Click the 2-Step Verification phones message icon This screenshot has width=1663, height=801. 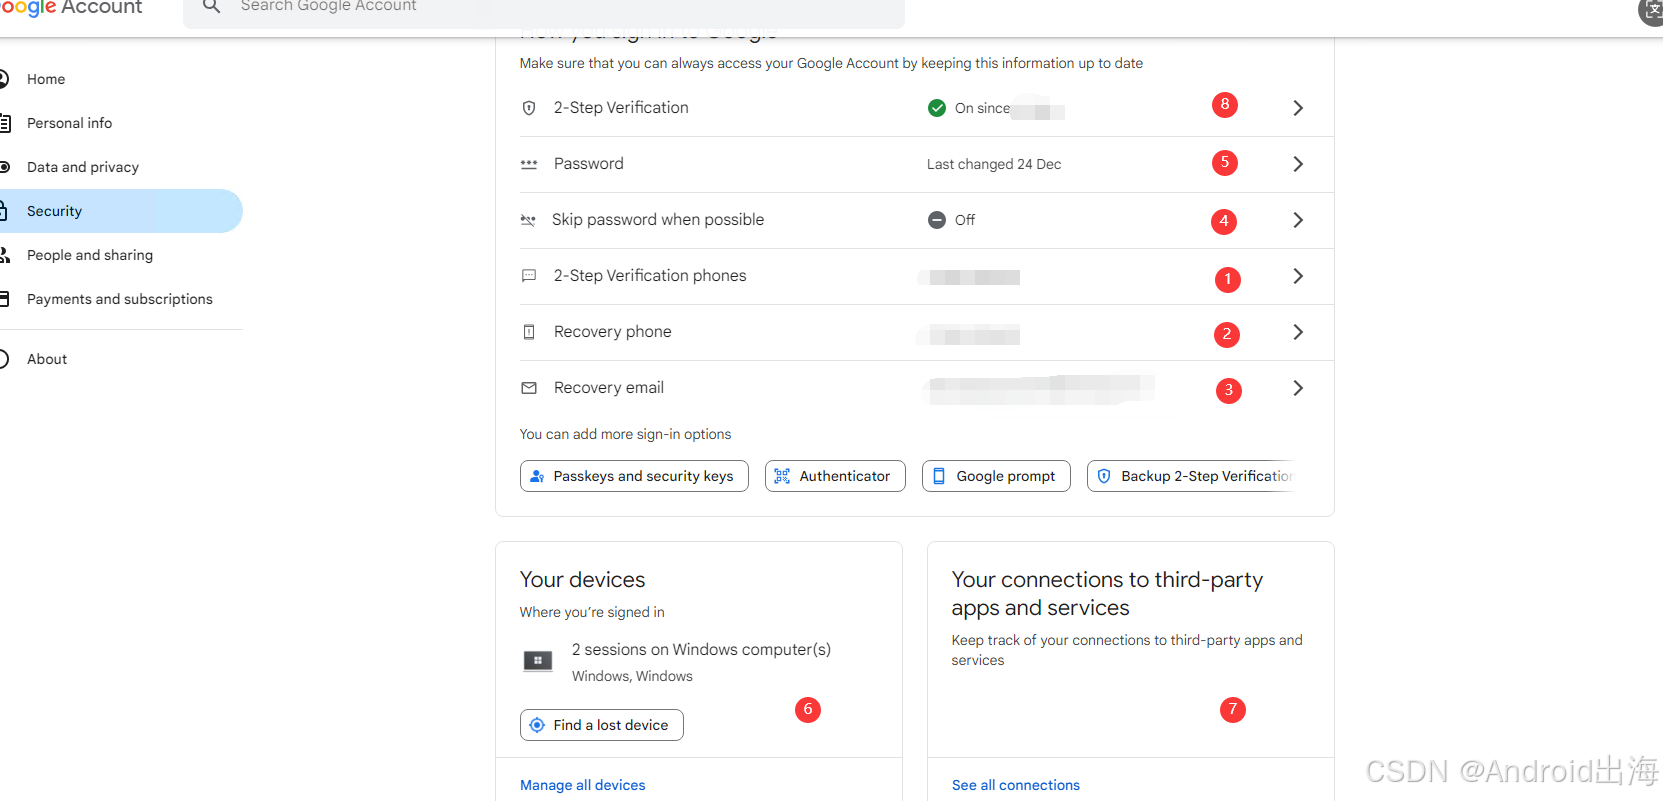click(529, 276)
